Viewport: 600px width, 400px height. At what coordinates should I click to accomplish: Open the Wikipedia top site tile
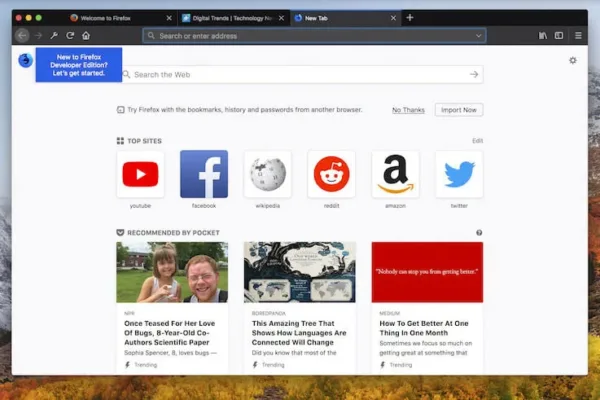268,174
